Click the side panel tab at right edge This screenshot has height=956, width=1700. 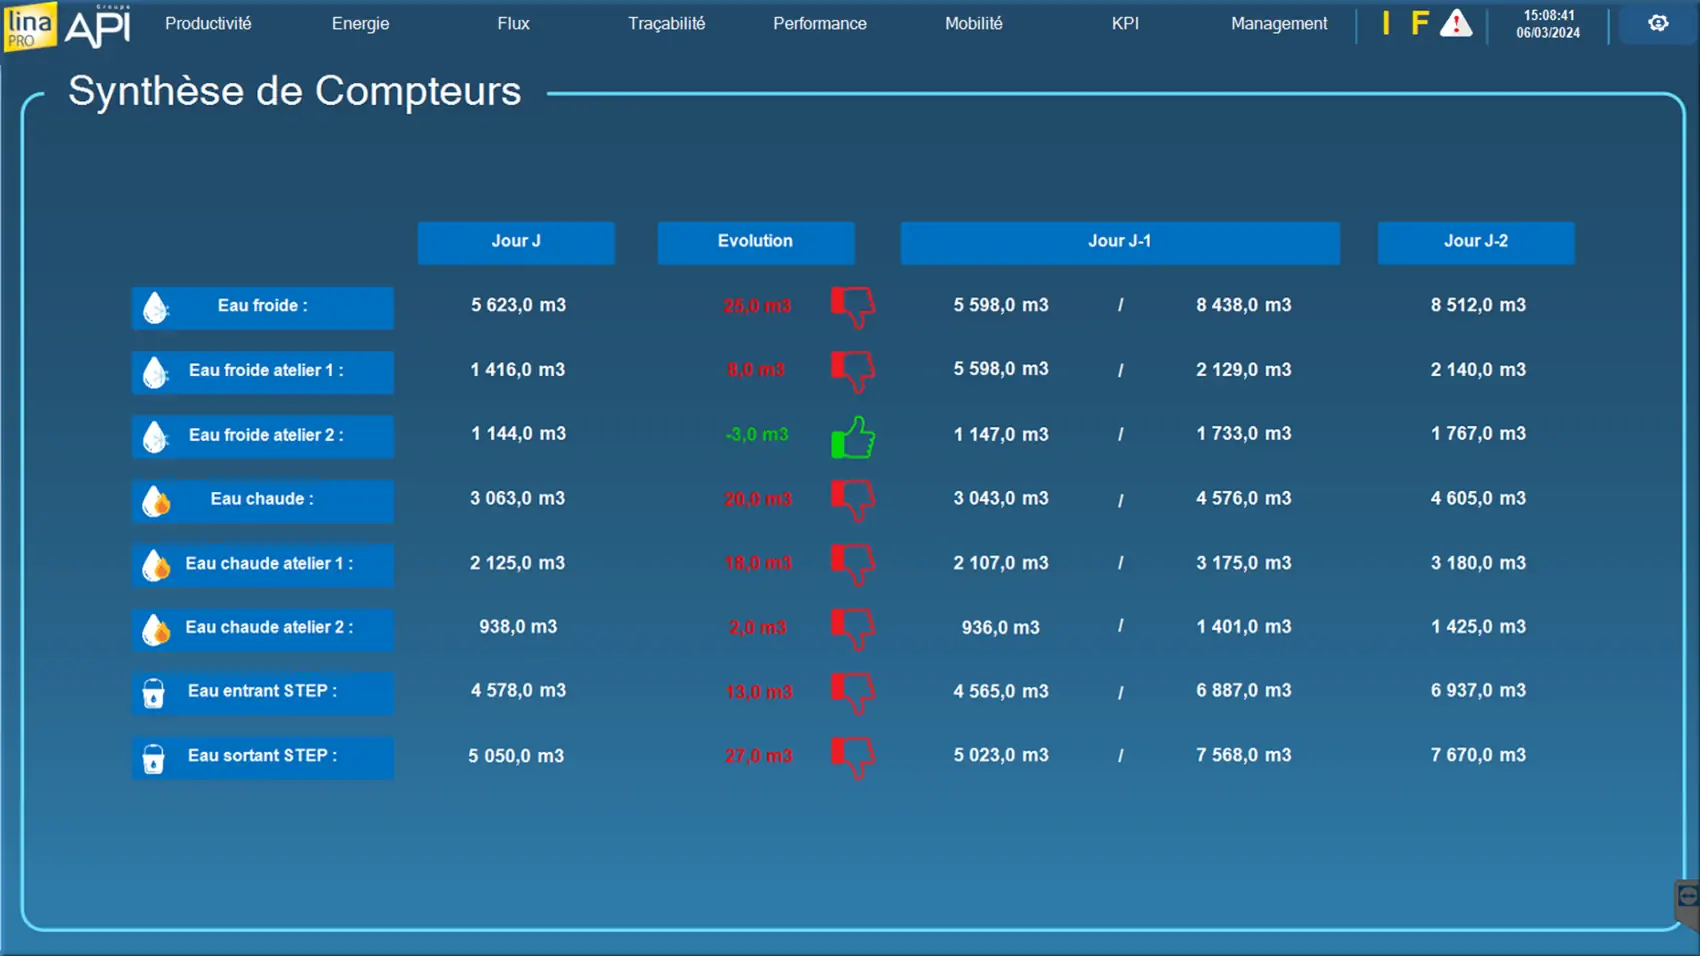point(1687,897)
